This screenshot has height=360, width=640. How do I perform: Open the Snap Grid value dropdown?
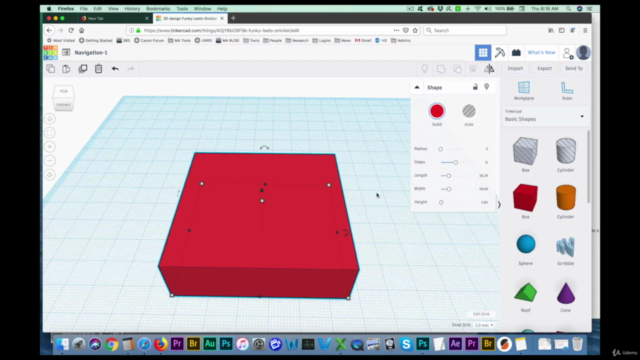pos(484,325)
